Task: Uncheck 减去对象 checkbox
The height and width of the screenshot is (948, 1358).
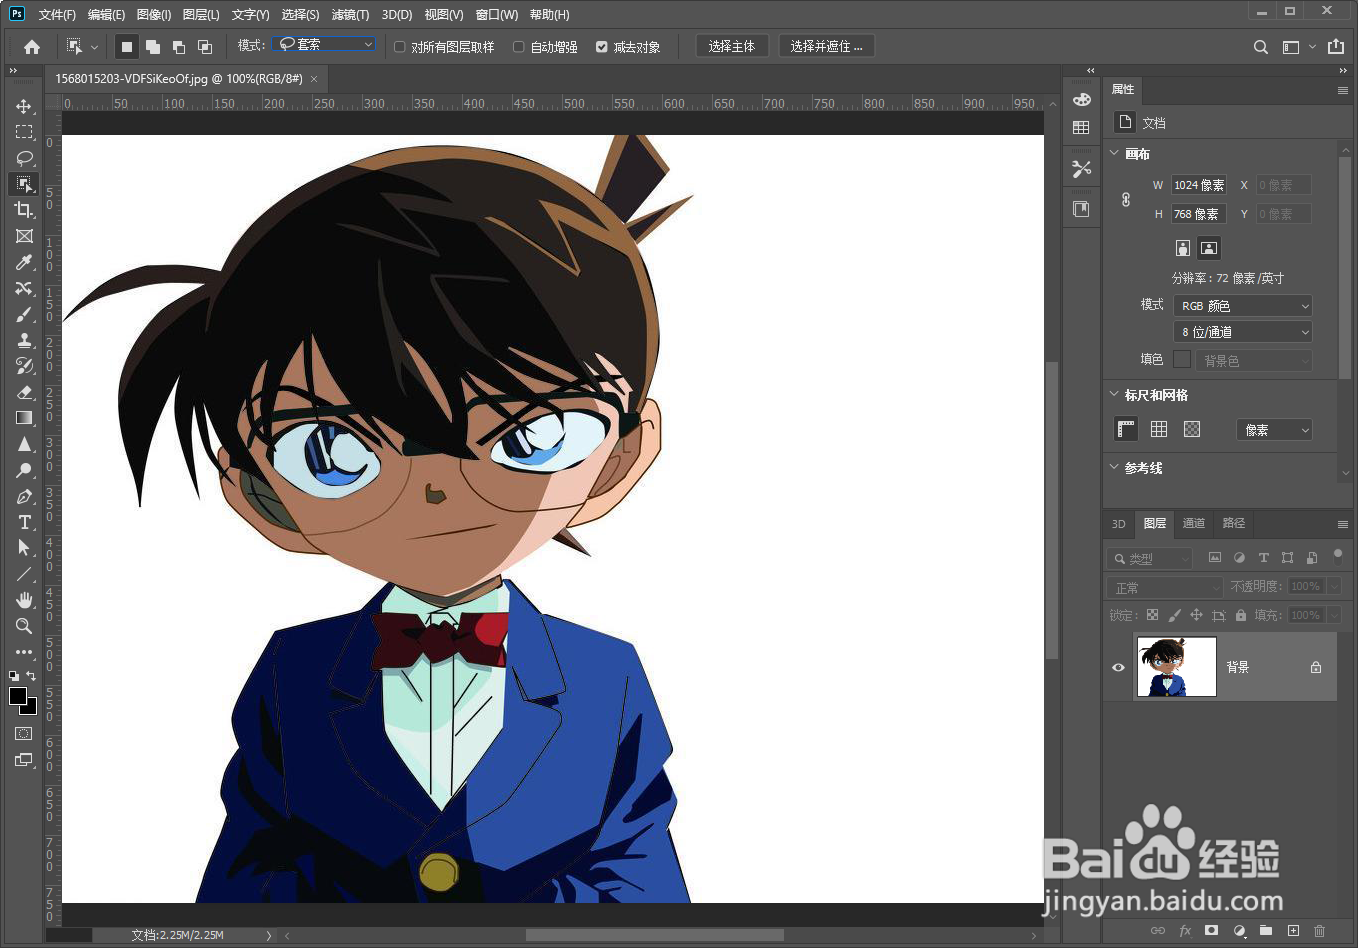Action: pos(601,47)
